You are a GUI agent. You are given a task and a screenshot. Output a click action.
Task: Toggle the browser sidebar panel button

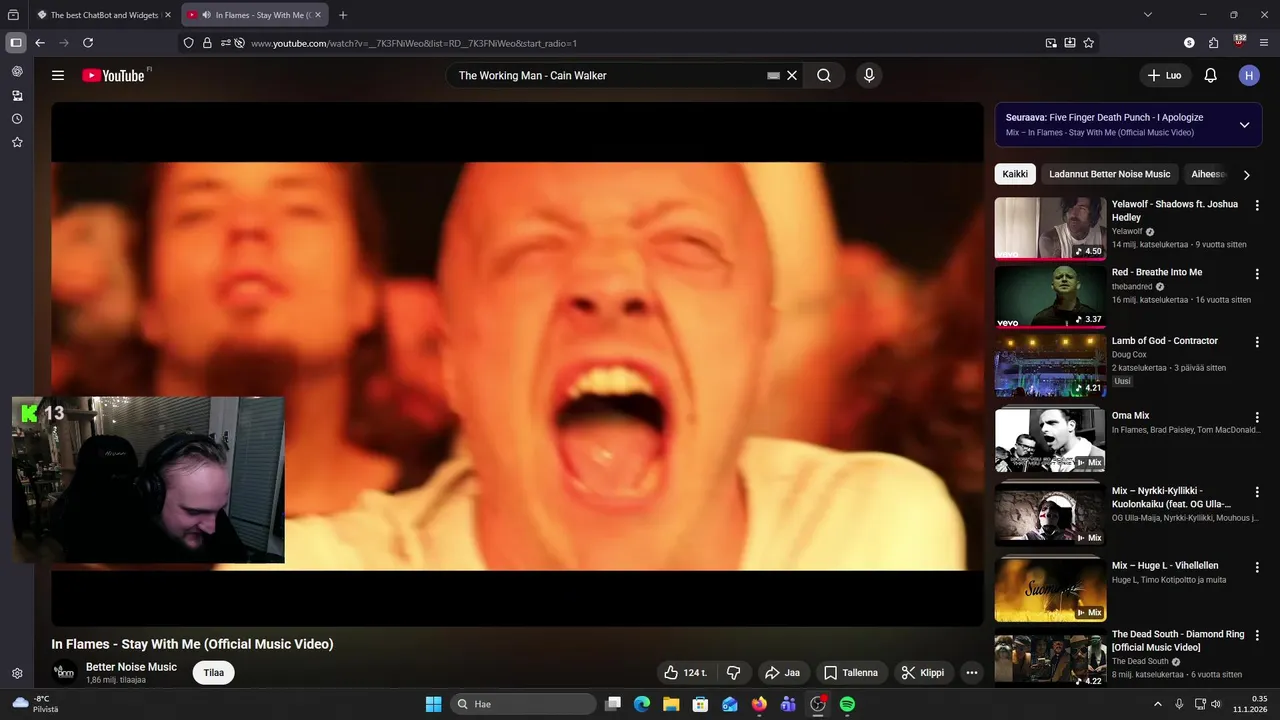coord(15,43)
